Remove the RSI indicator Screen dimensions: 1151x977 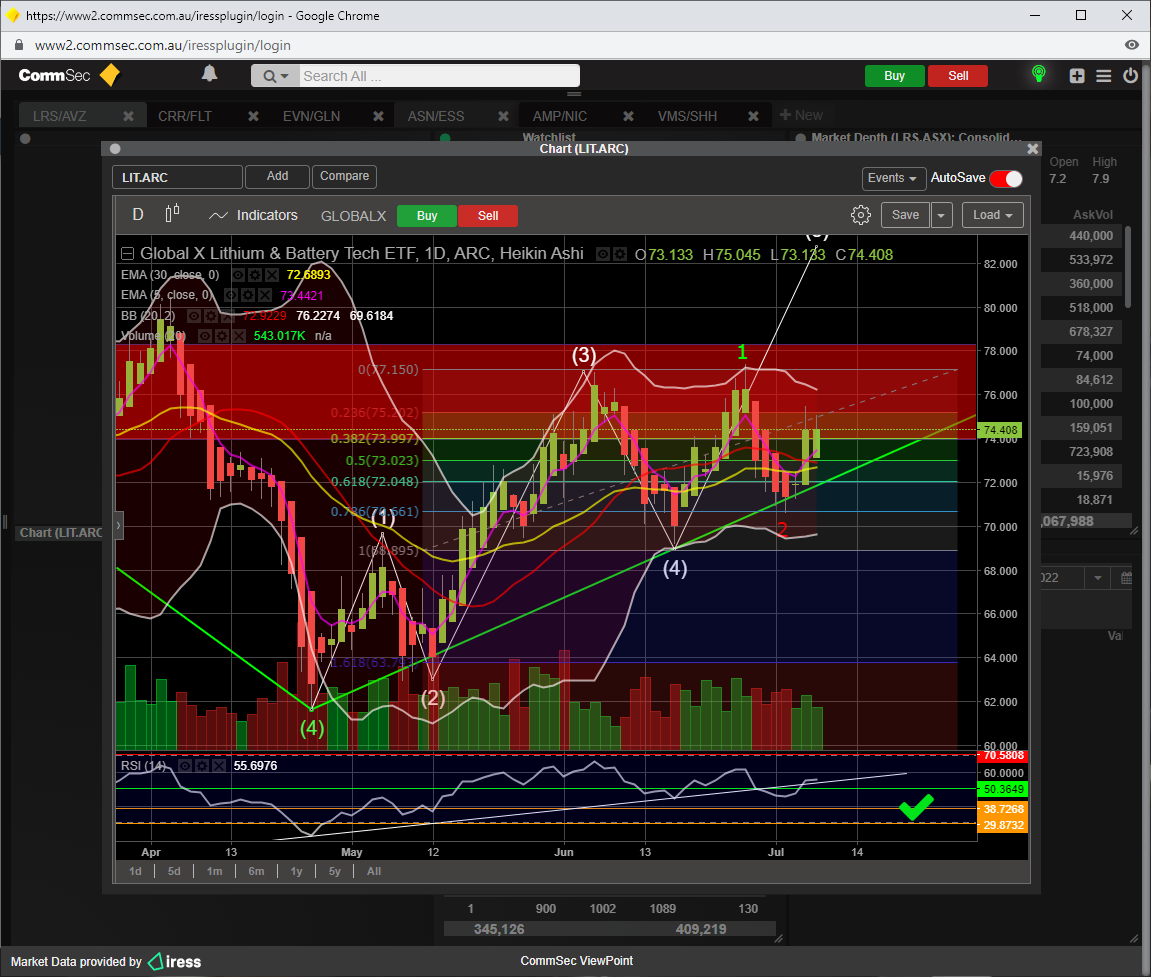click(219, 766)
